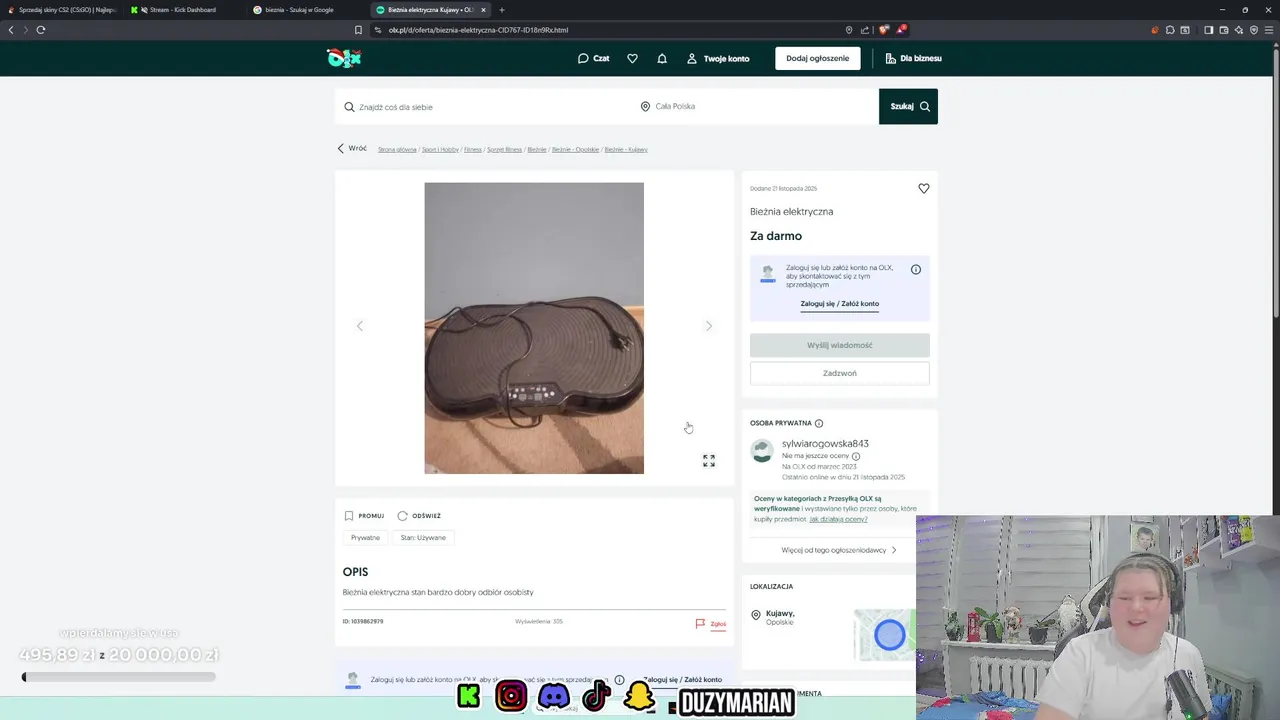Open seller profile sylwiarogowska843
This screenshot has width=1280, height=720.
click(x=825, y=444)
